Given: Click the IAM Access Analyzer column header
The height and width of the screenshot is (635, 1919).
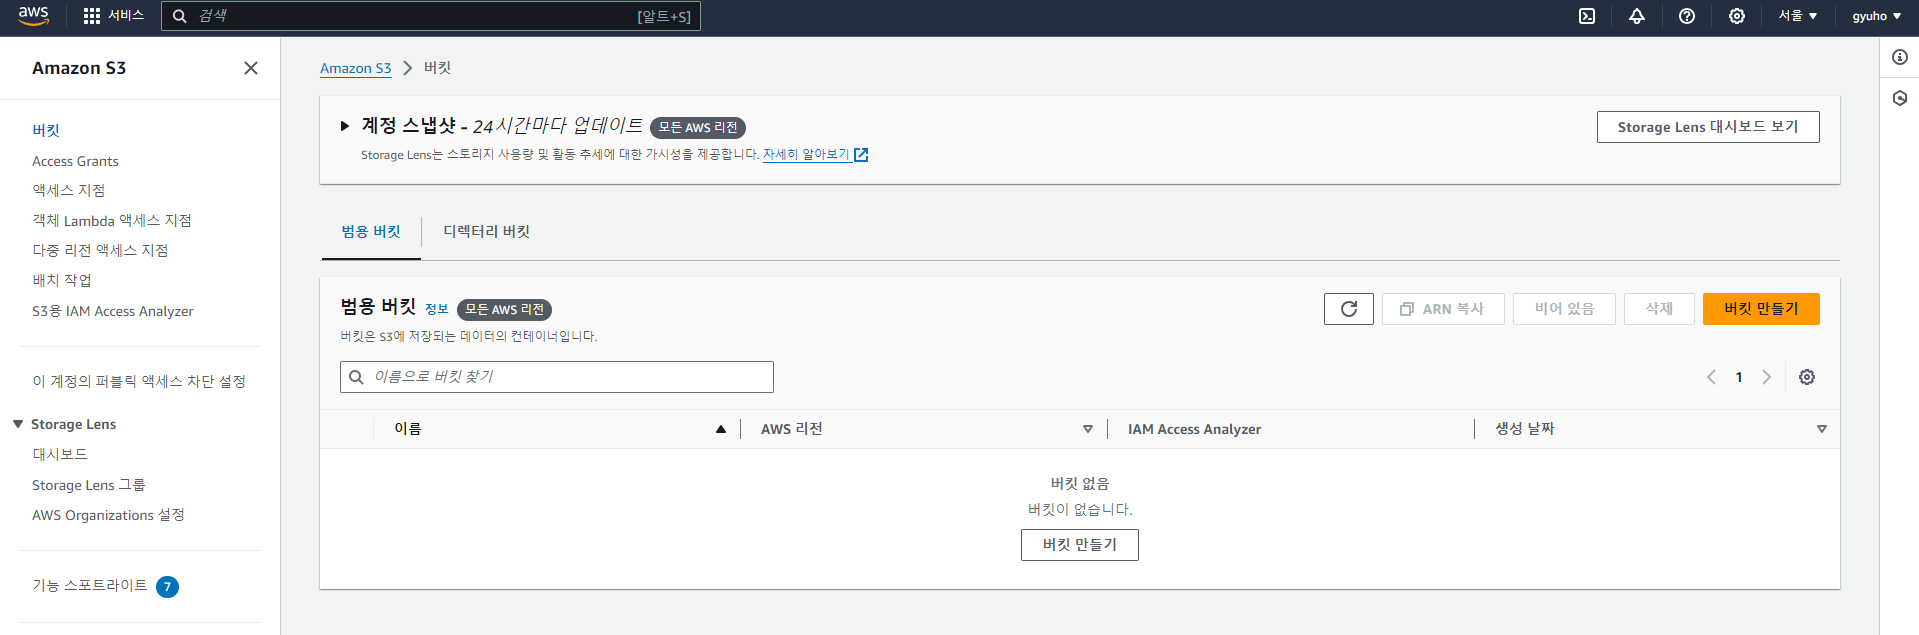Looking at the screenshot, I should (1194, 429).
